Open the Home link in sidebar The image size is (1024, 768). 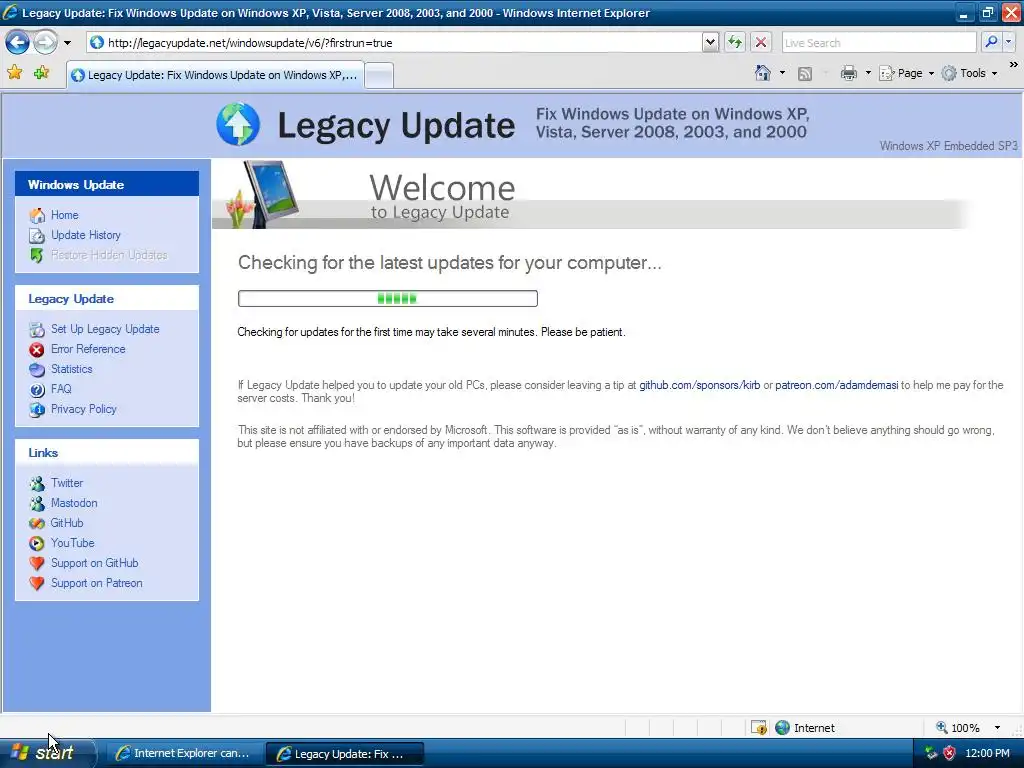(65, 215)
